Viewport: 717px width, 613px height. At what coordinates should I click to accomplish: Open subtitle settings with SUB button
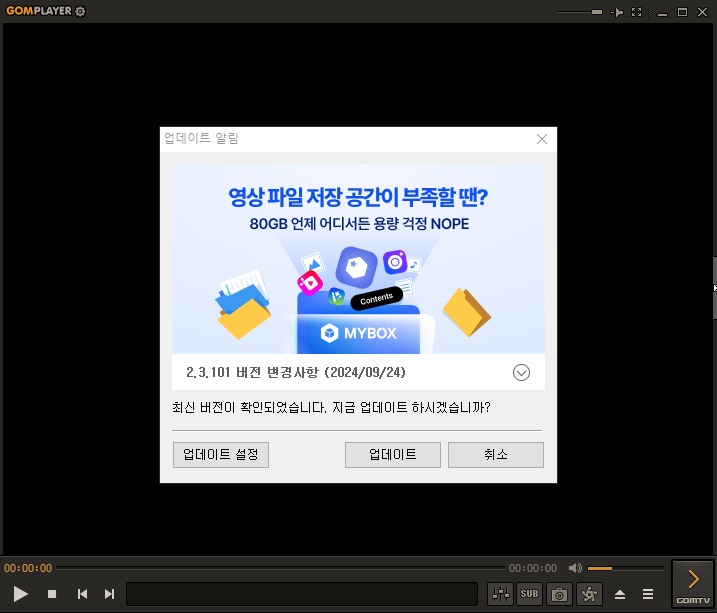(529, 594)
